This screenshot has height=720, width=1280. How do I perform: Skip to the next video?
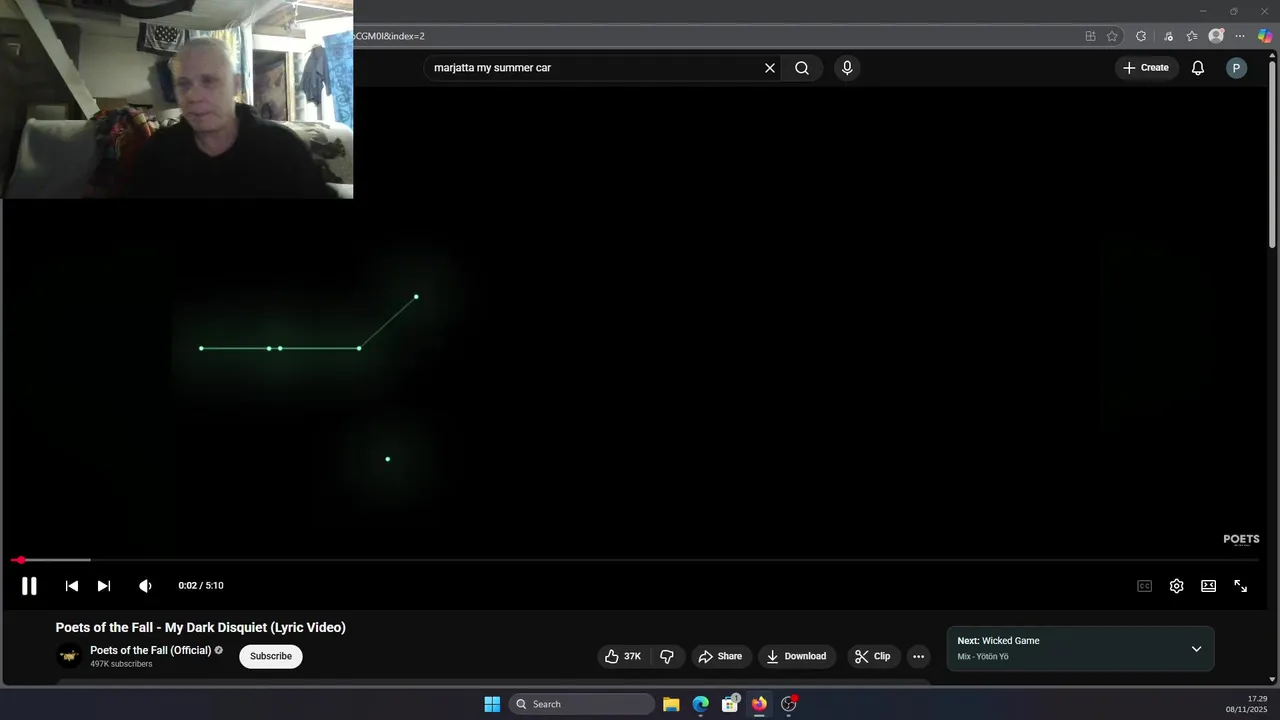104,586
